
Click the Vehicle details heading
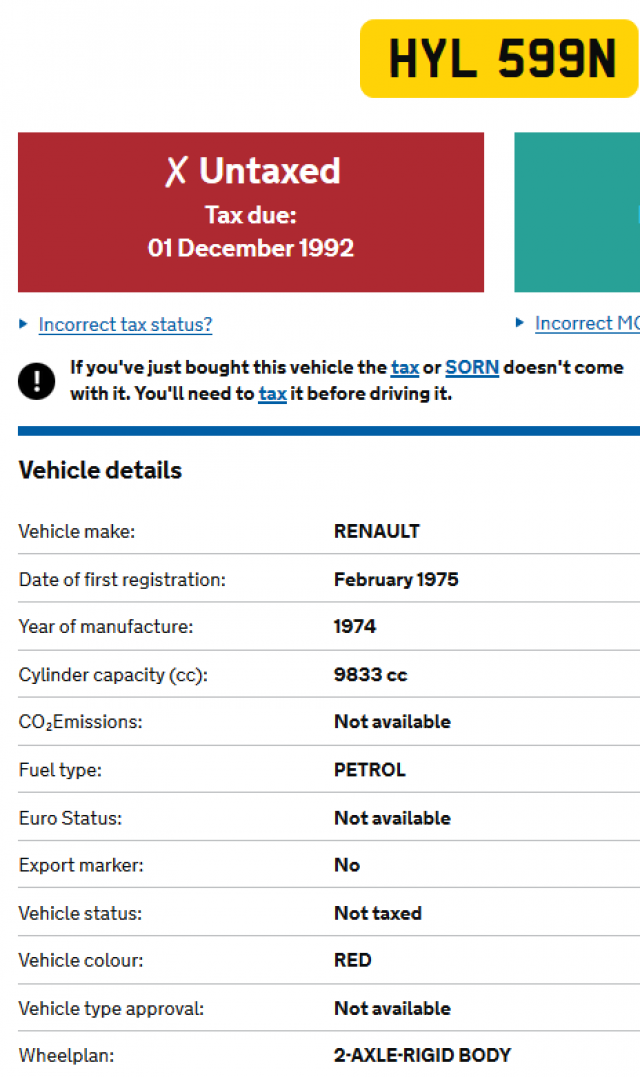(x=100, y=471)
